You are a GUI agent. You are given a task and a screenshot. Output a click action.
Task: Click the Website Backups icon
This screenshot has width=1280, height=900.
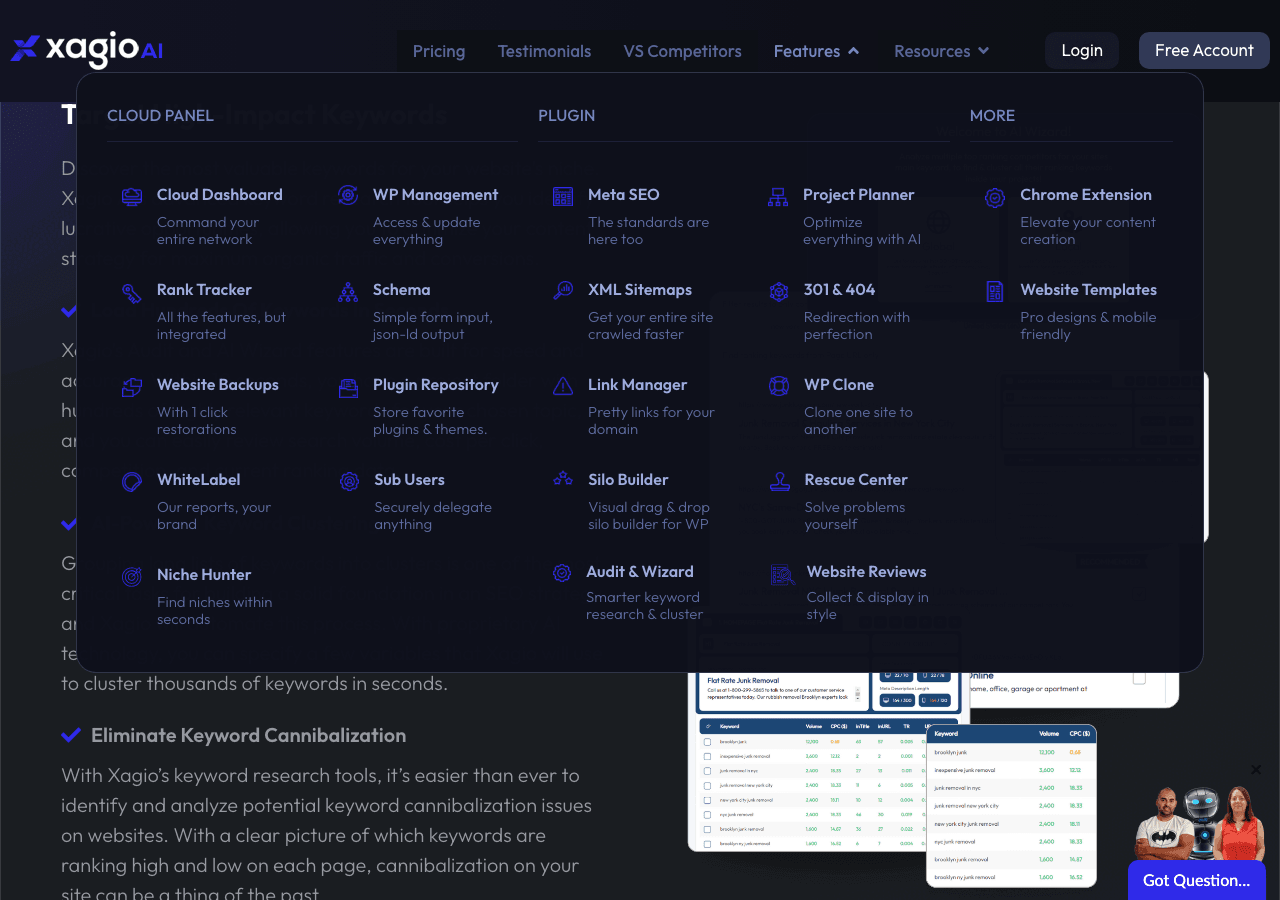tap(132, 387)
